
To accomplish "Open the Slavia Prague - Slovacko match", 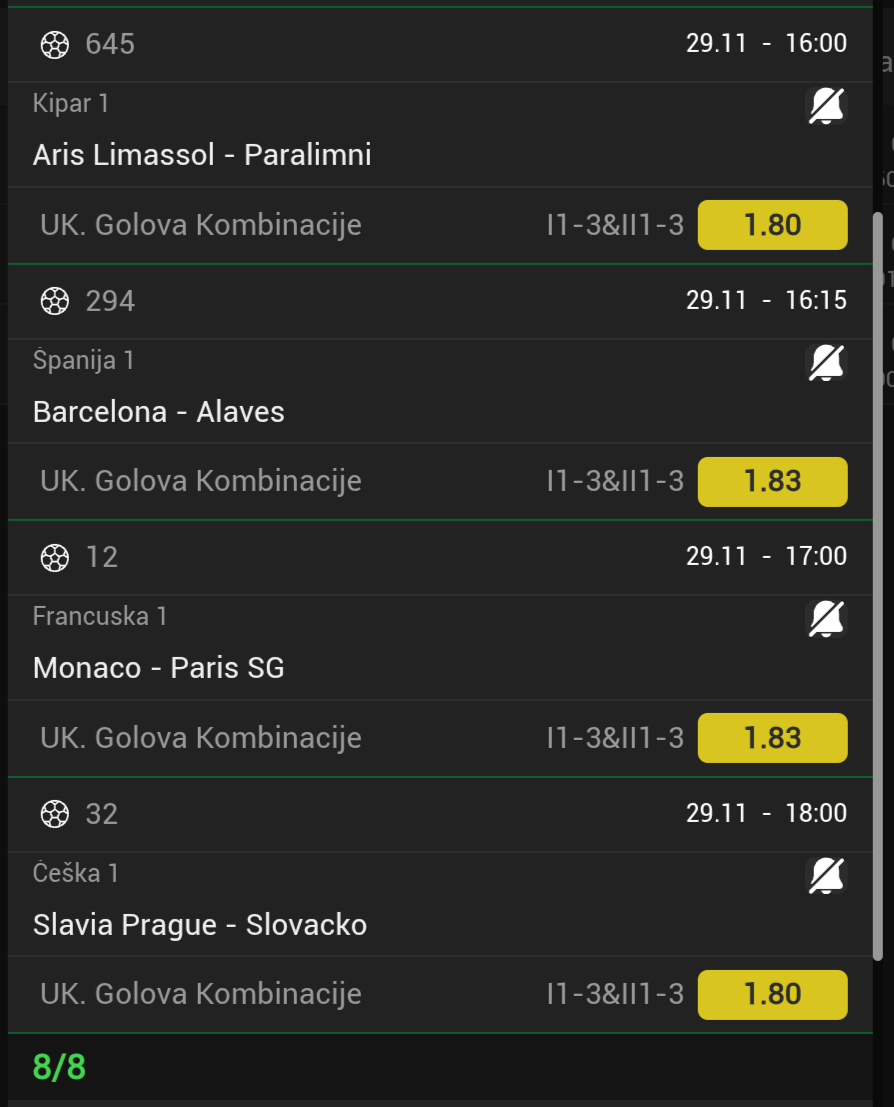I will [x=200, y=925].
